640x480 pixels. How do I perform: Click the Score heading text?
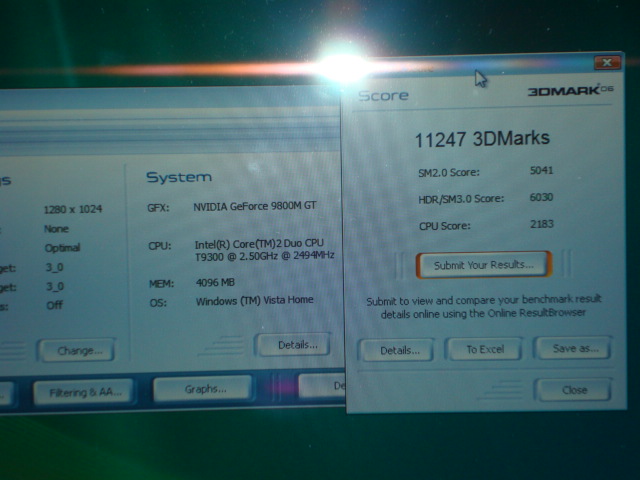(x=383, y=96)
